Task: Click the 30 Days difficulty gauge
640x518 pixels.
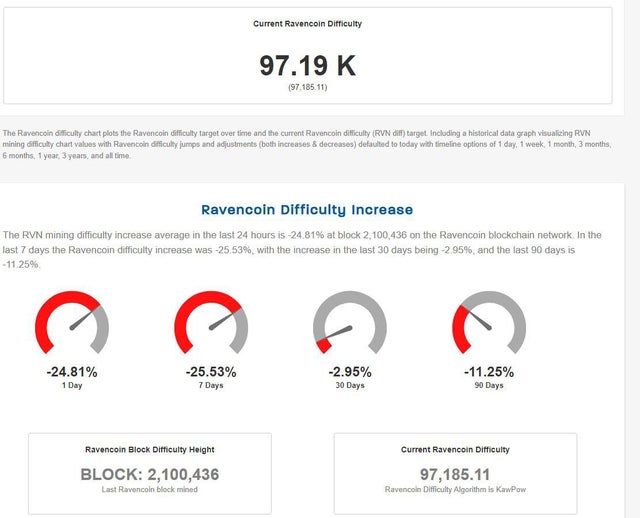Action: click(350, 324)
